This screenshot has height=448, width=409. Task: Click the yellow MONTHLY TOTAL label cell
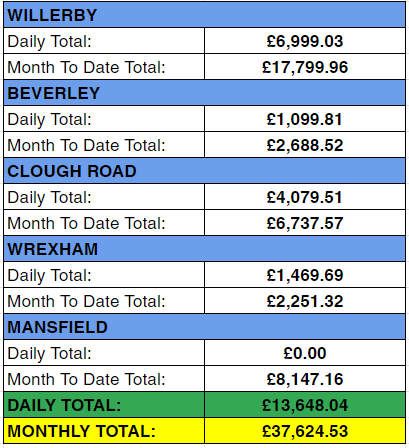click(104, 431)
